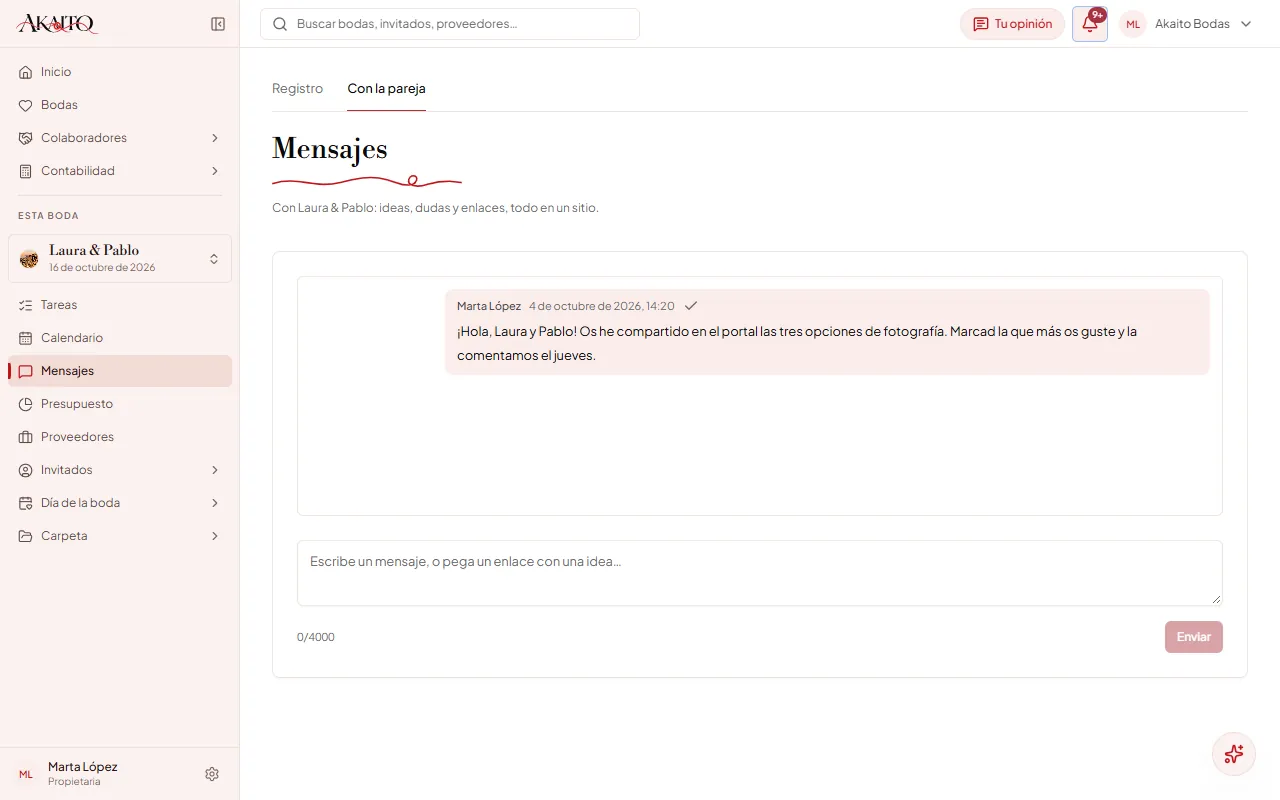The height and width of the screenshot is (800, 1280).
Task: Click the Laura & Pablo wedding thumbnail
Action: [29, 259]
